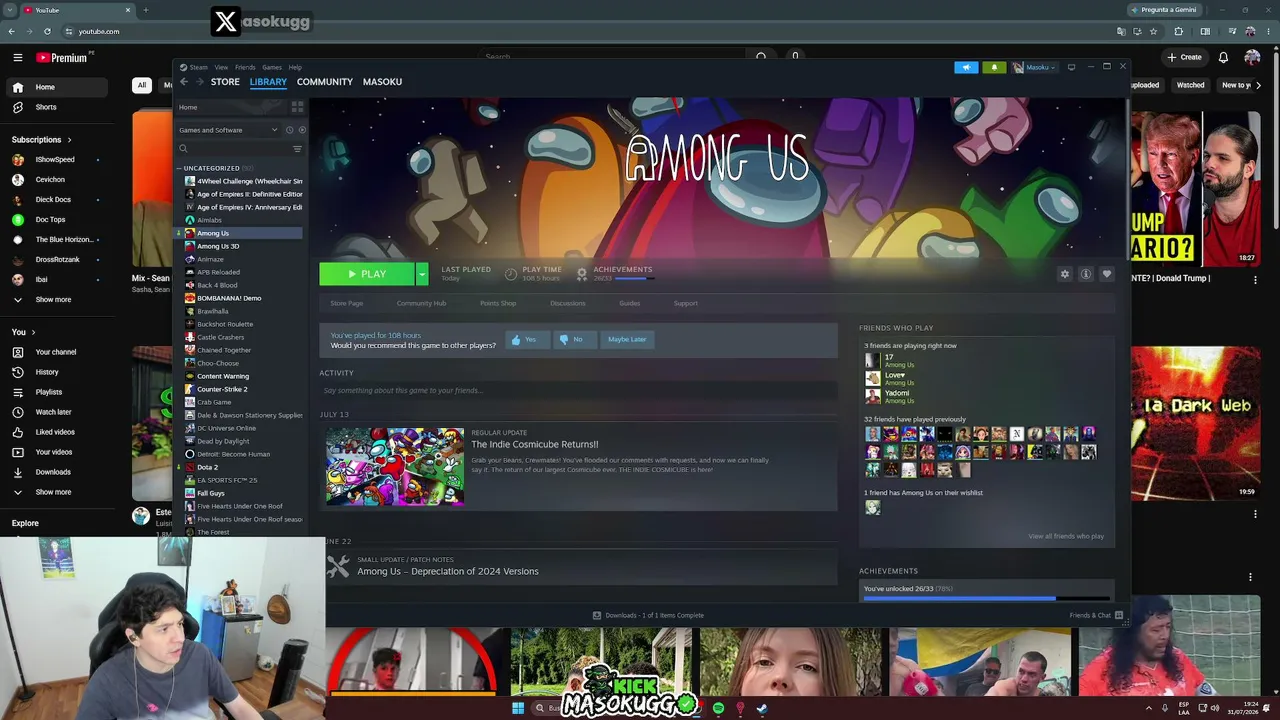Open the library advanced filter options
The image size is (1280, 720).
297,149
